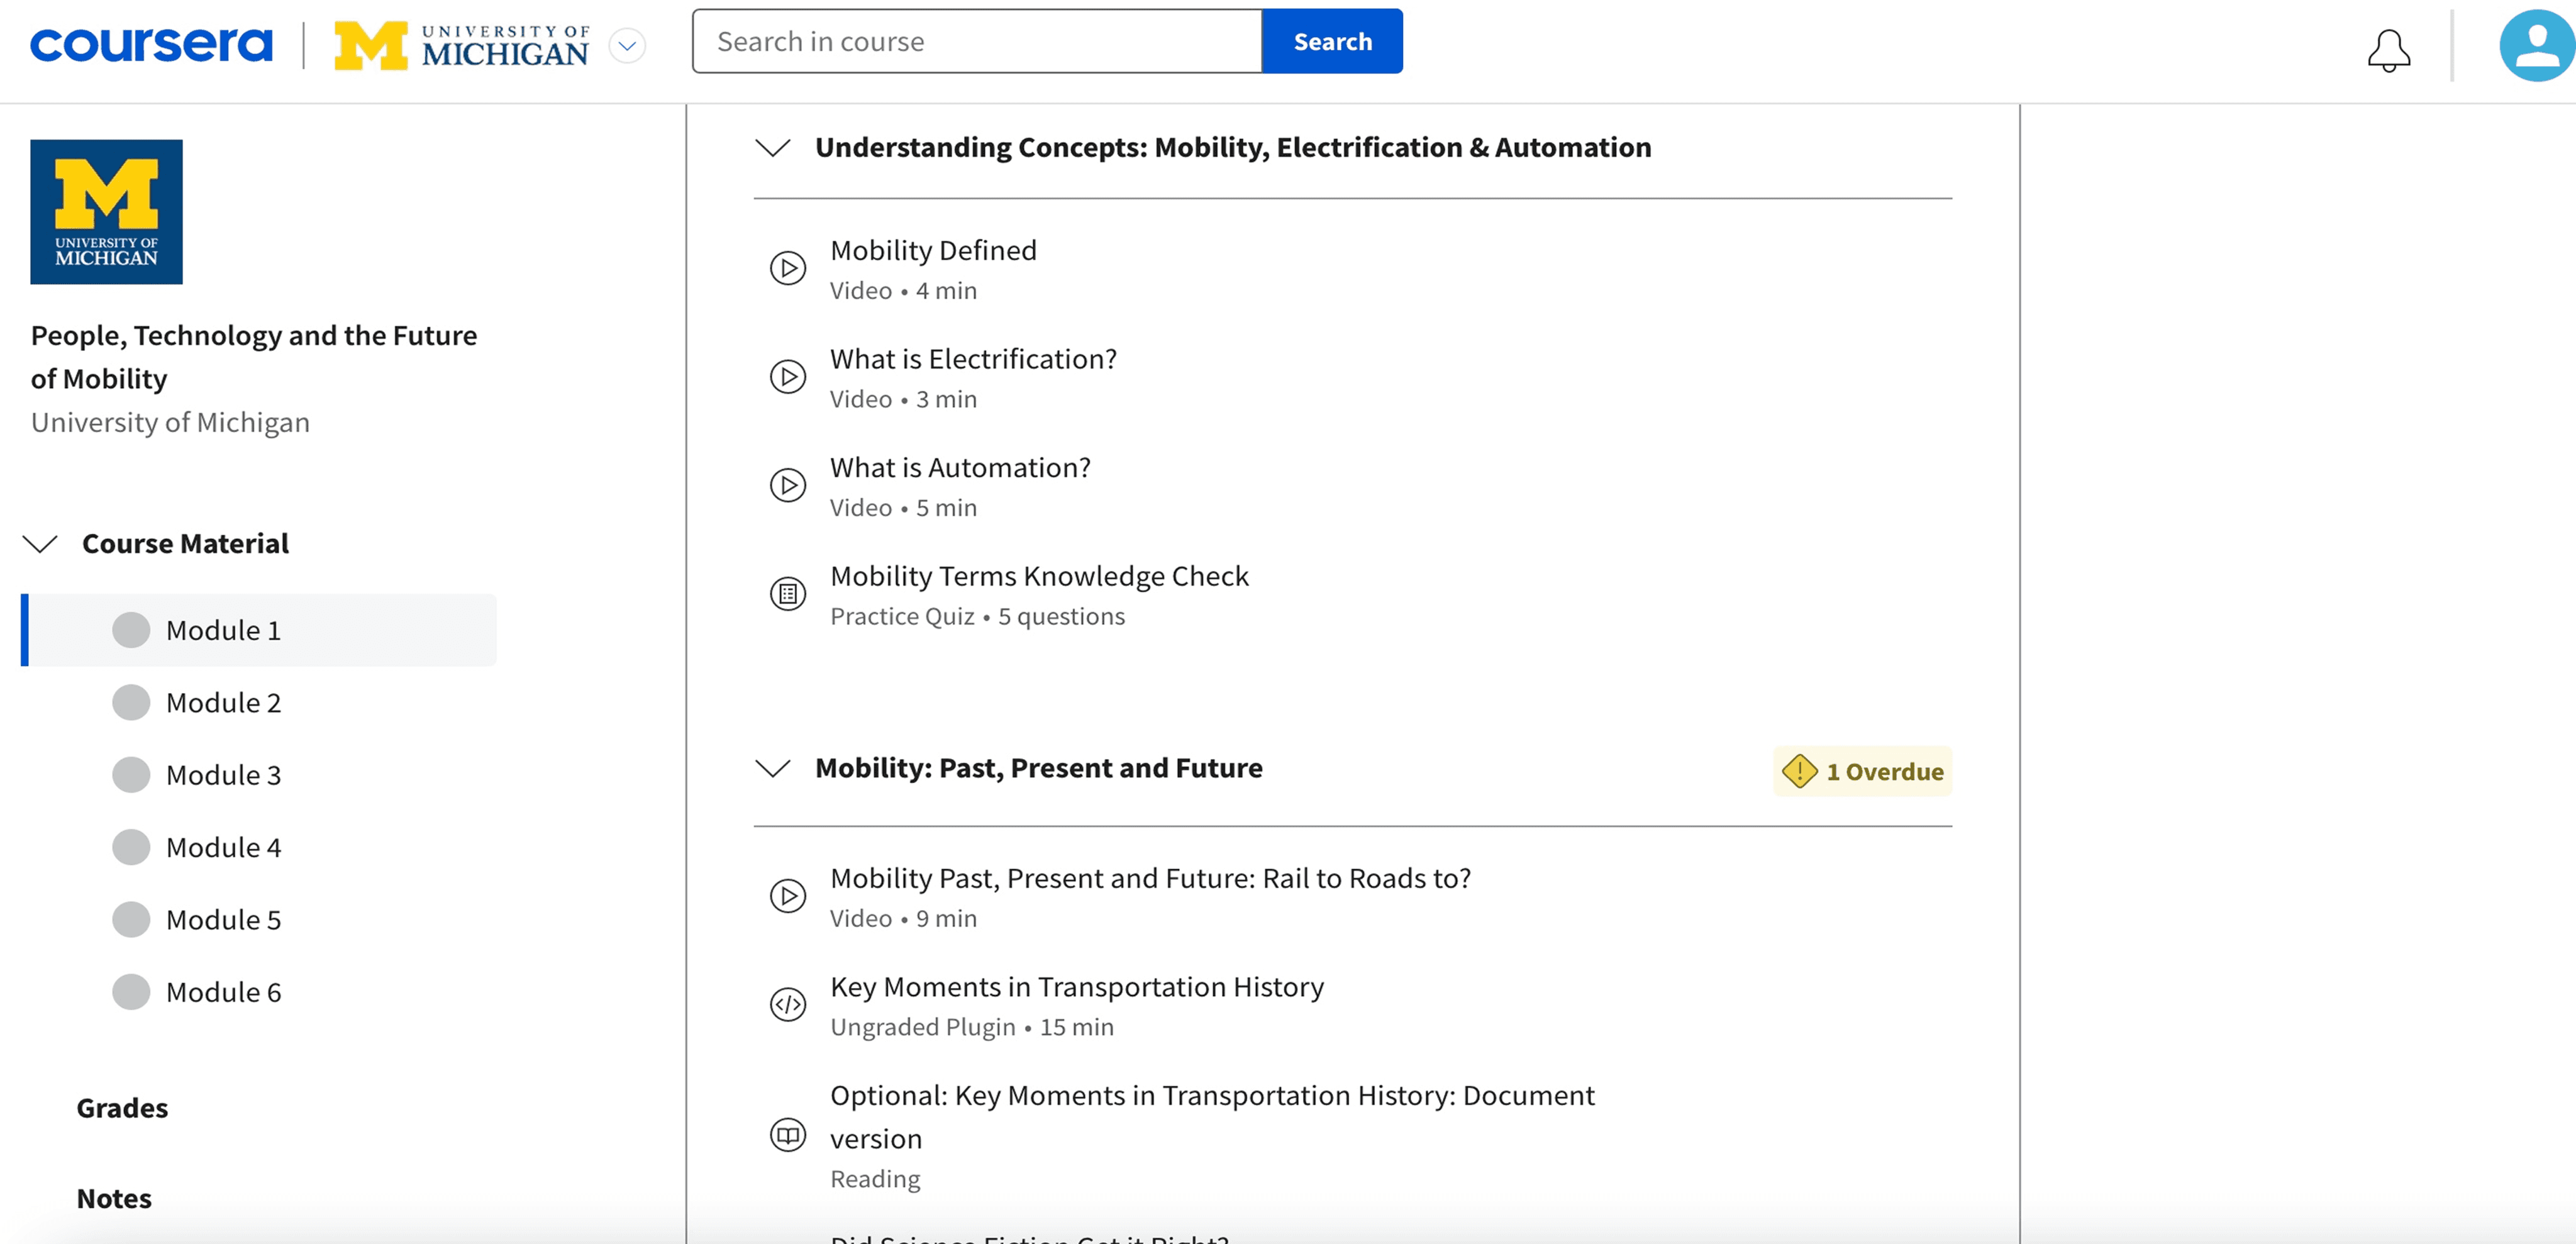Open the Notes page
Image resolution: width=2576 pixels, height=1244 pixels.
tap(114, 1198)
